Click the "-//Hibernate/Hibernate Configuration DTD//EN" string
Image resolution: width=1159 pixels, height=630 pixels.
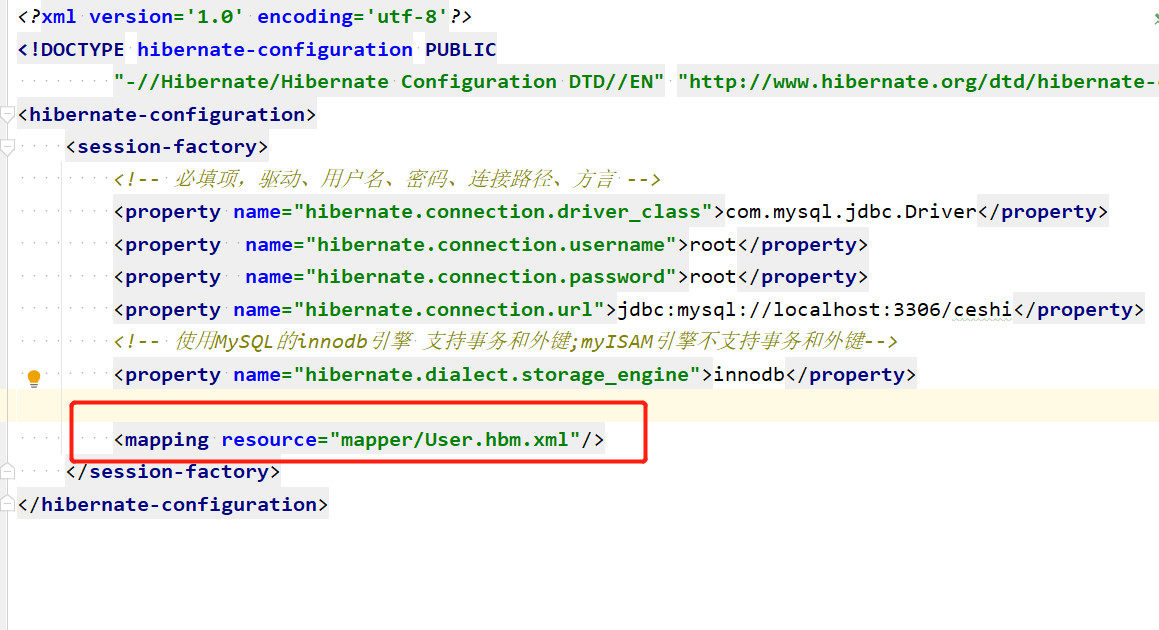tap(389, 81)
